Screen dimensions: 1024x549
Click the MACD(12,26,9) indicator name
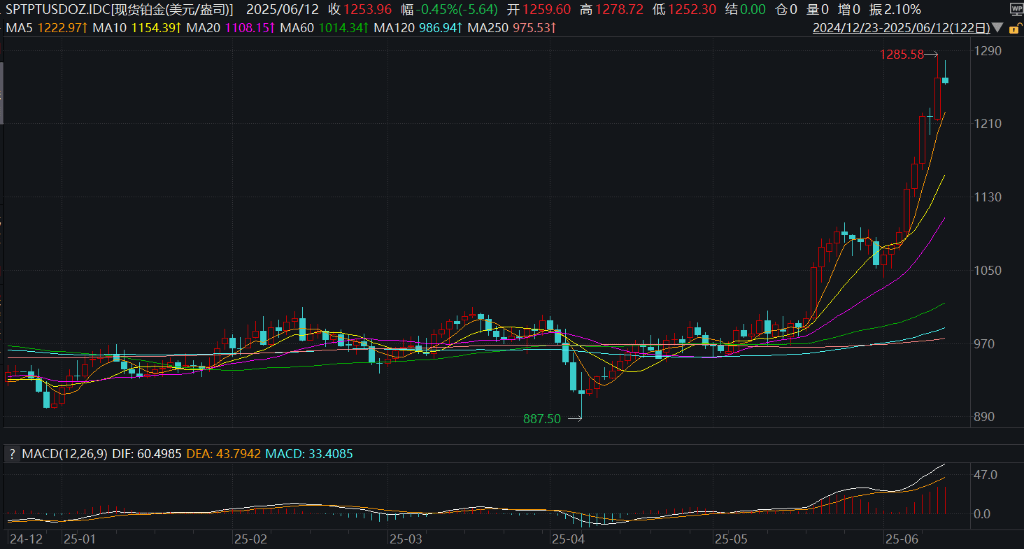(65, 454)
